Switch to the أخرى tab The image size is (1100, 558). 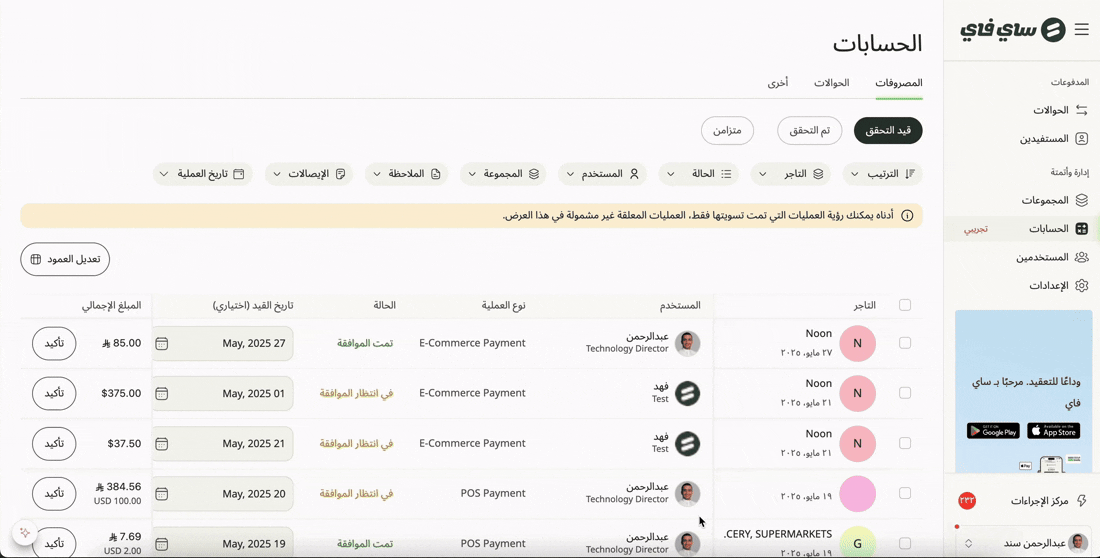[x=777, y=83]
